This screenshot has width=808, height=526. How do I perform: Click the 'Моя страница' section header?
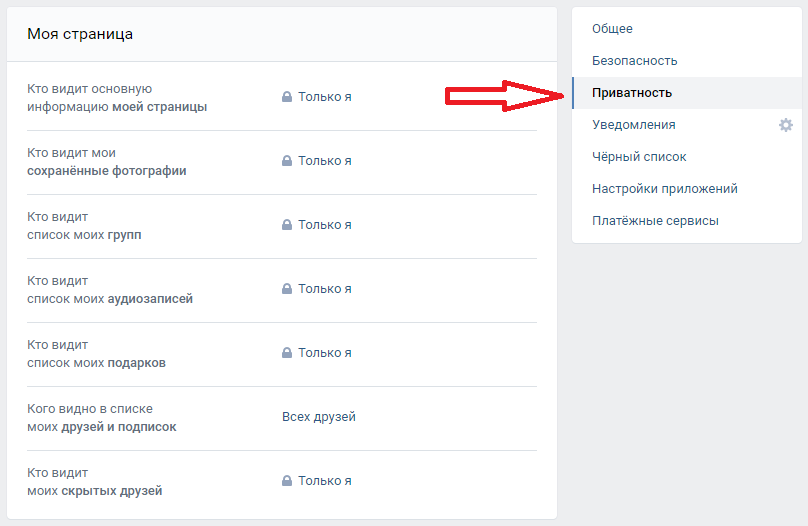[80, 34]
